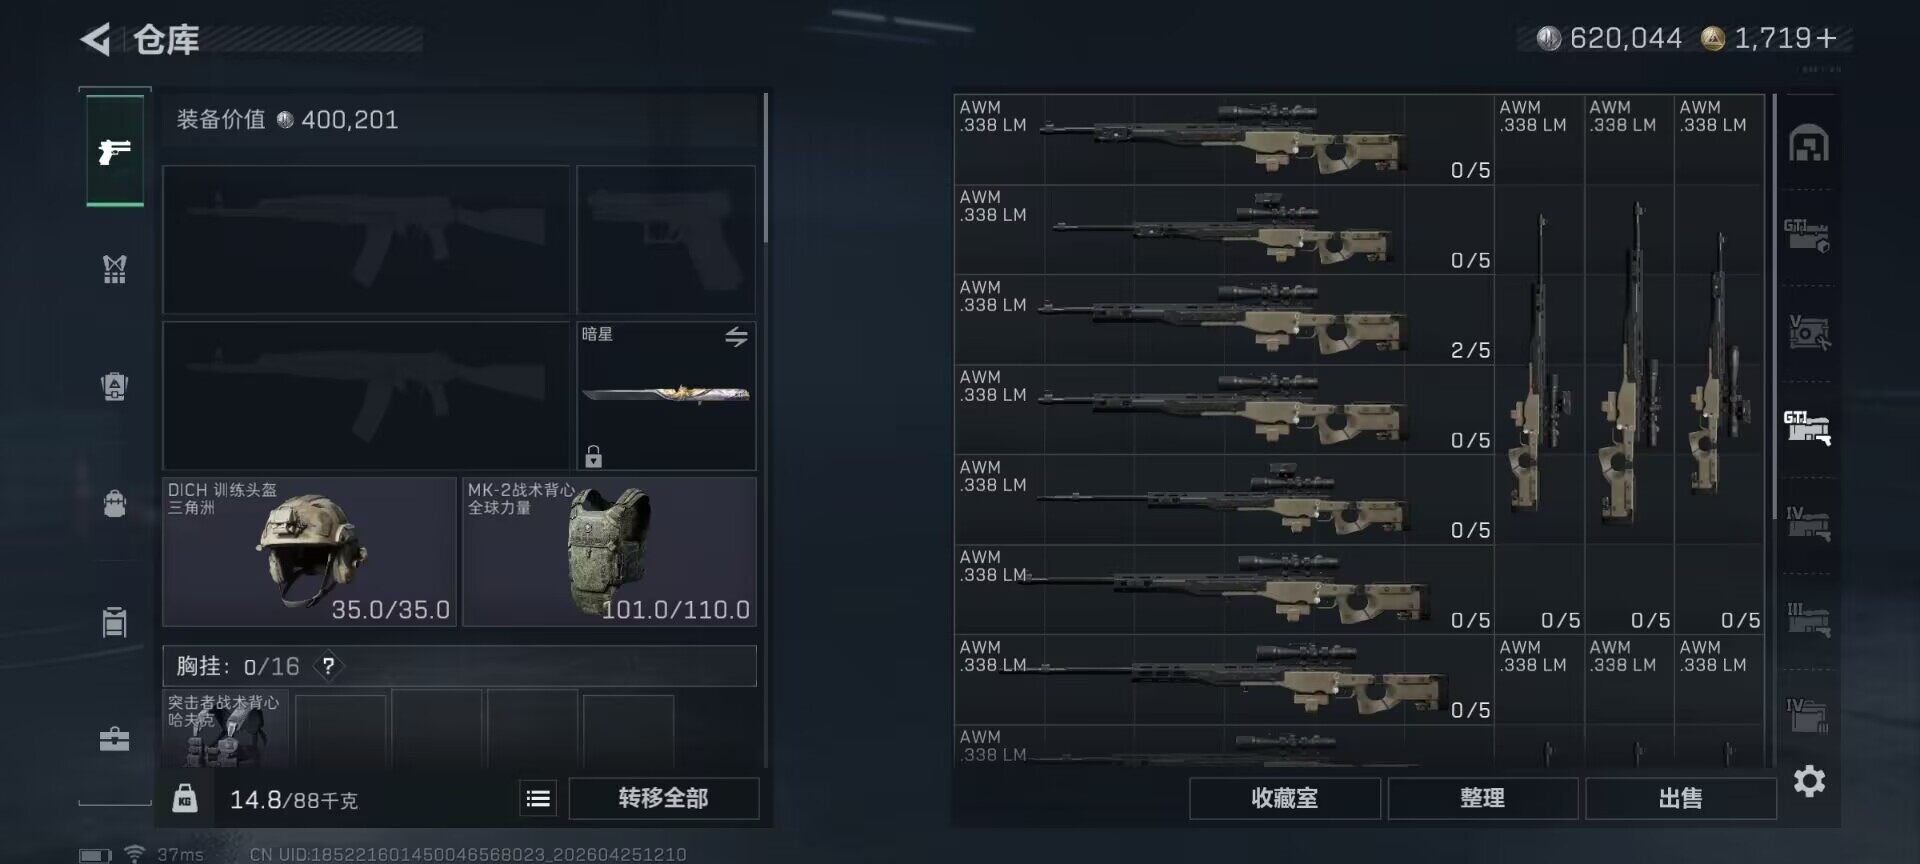
Task: Open storage settings gear icon
Action: point(1809,781)
